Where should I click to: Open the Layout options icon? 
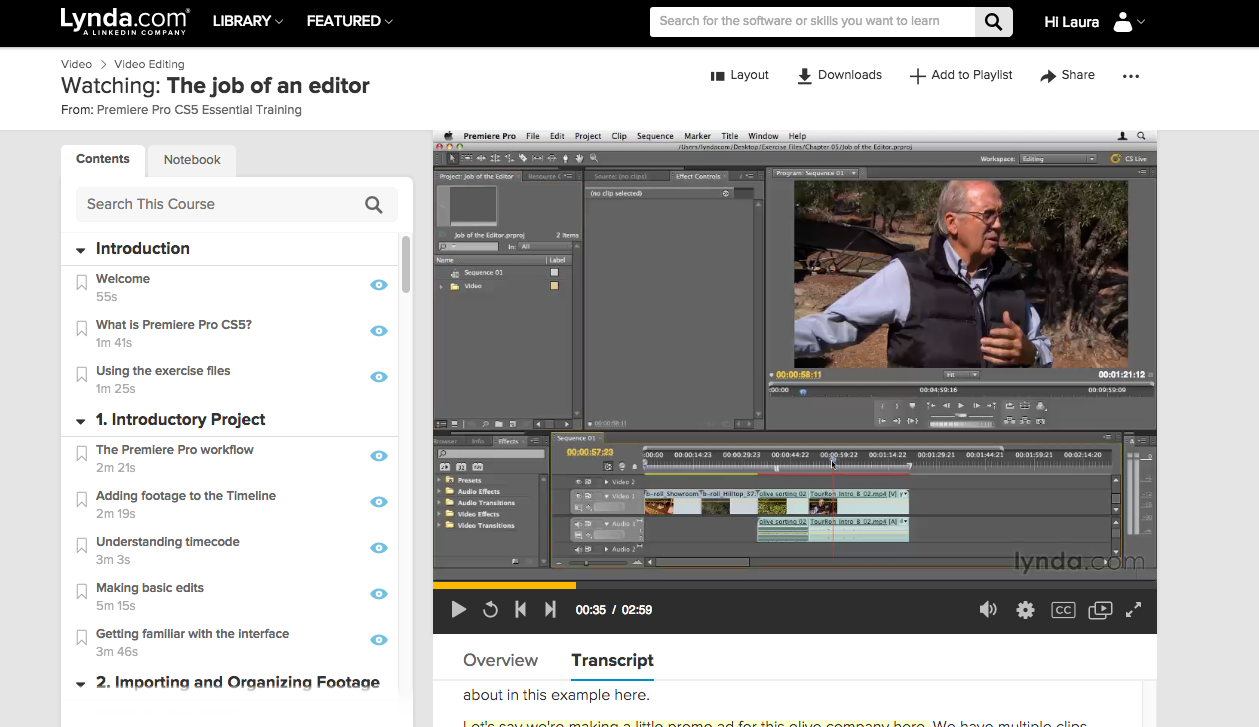pyautogui.click(x=718, y=75)
